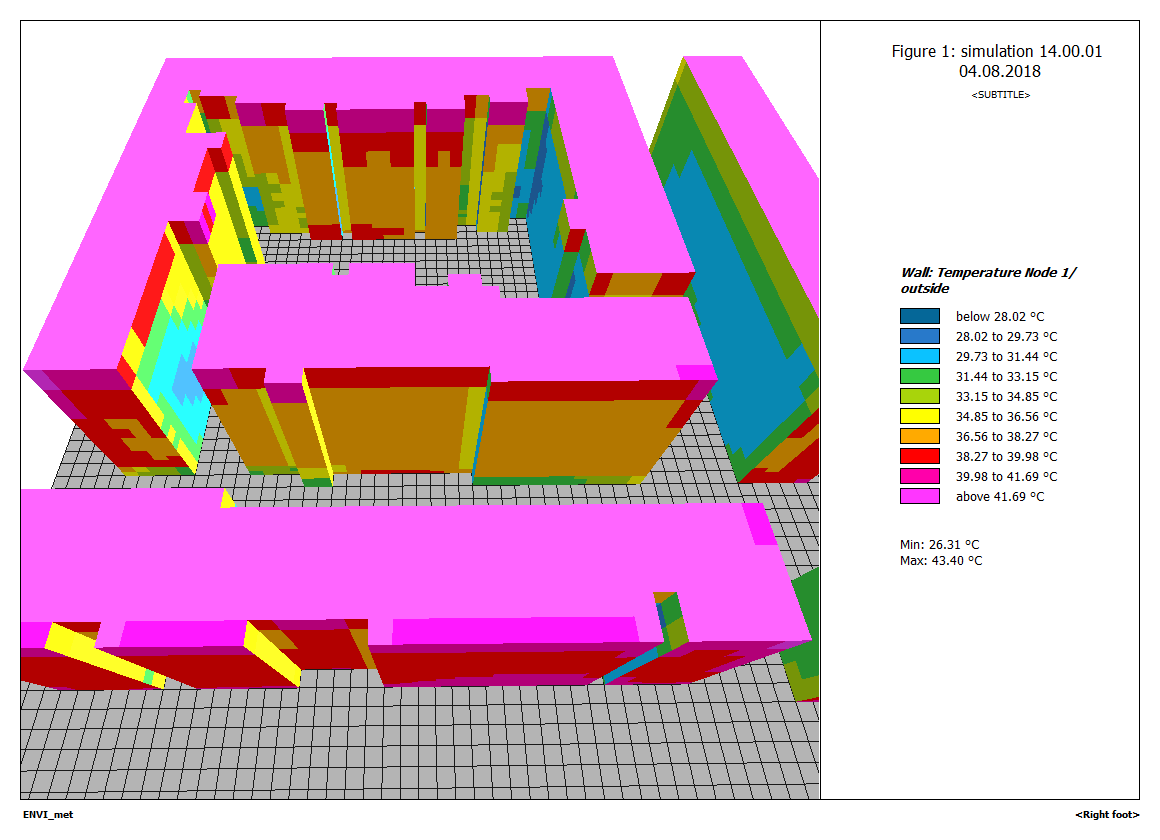Select the olive 33.15 to 34.85 °C swatch
Image resolution: width=1160 pixels, height=840 pixels.
coord(920,396)
